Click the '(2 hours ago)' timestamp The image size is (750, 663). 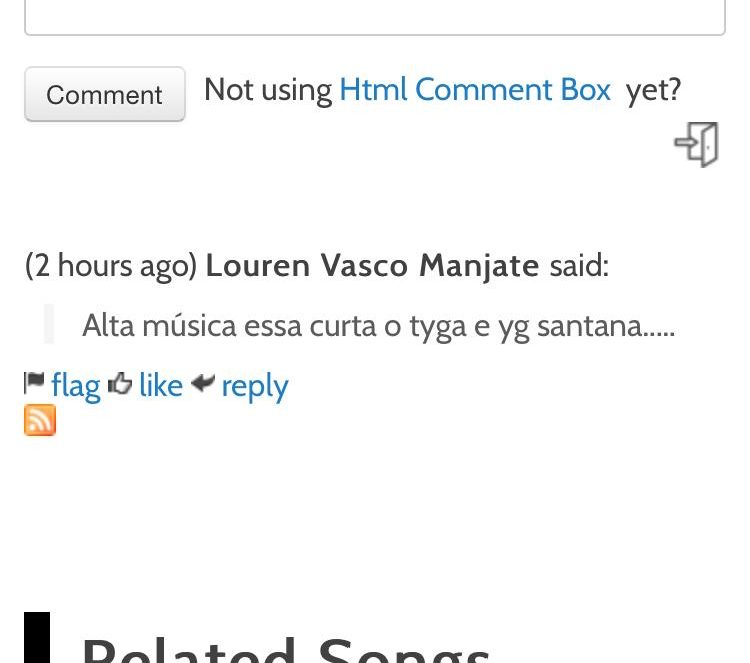click(x=111, y=266)
